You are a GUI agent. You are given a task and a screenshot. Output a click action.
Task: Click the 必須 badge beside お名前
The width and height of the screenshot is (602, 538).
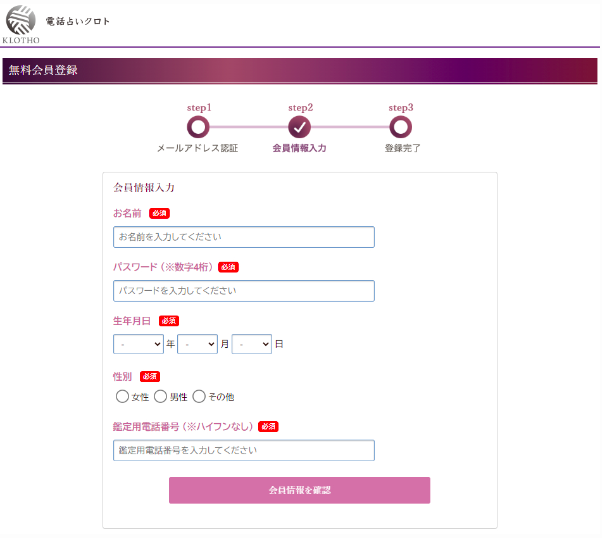point(160,213)
